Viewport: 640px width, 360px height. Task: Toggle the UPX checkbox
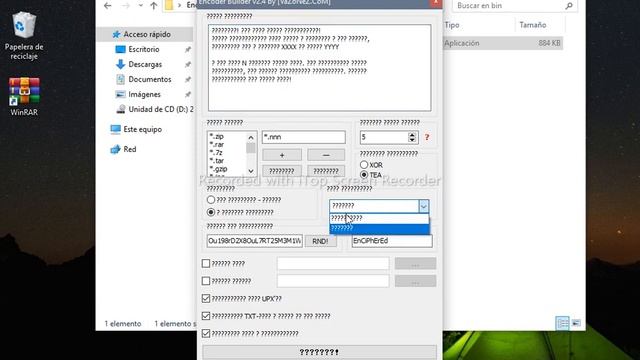pyautogui.click(x=206, y=299)
